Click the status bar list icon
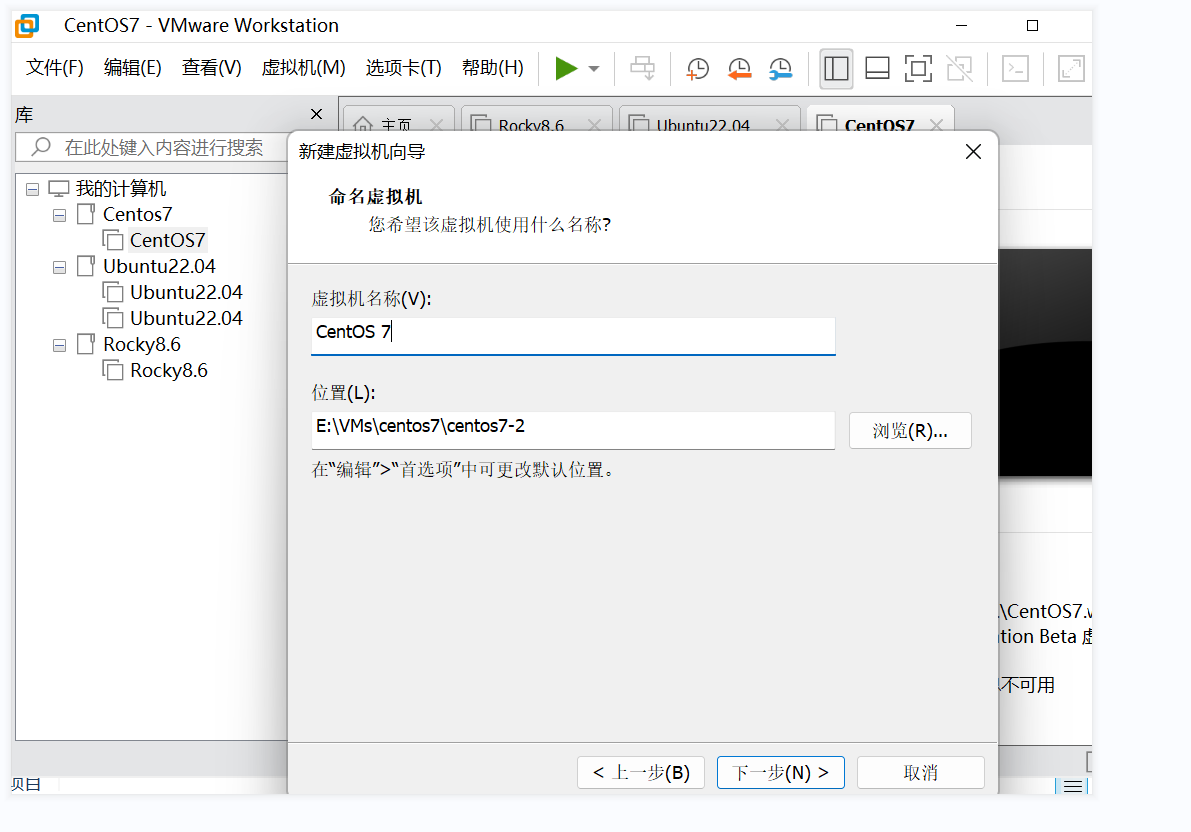This screenshot has width=1191, height=832. pyautogui.click(x=1073, y=786)
